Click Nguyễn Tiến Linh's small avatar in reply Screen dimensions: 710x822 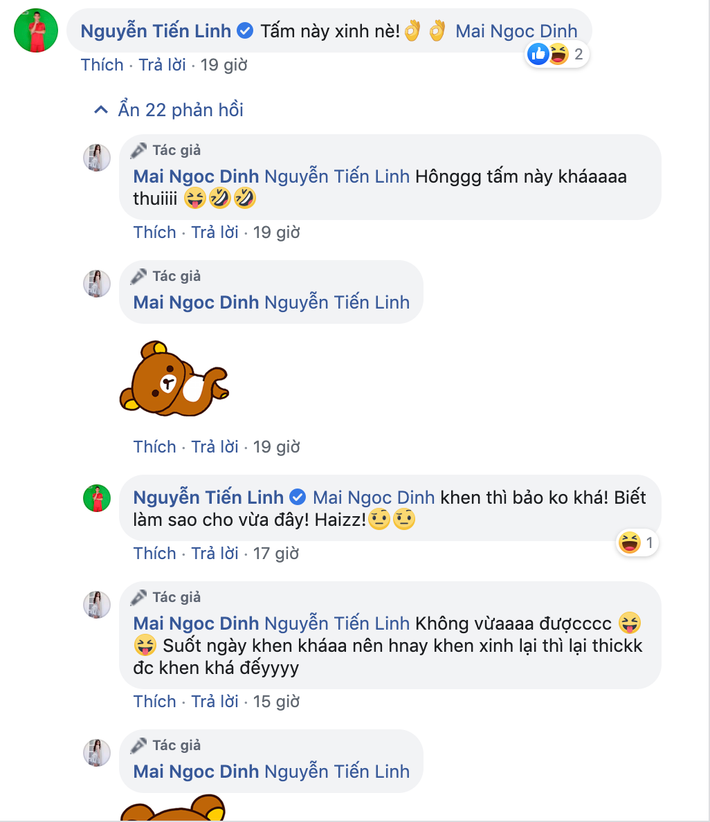pyautogui.click(x=97, y=498)
